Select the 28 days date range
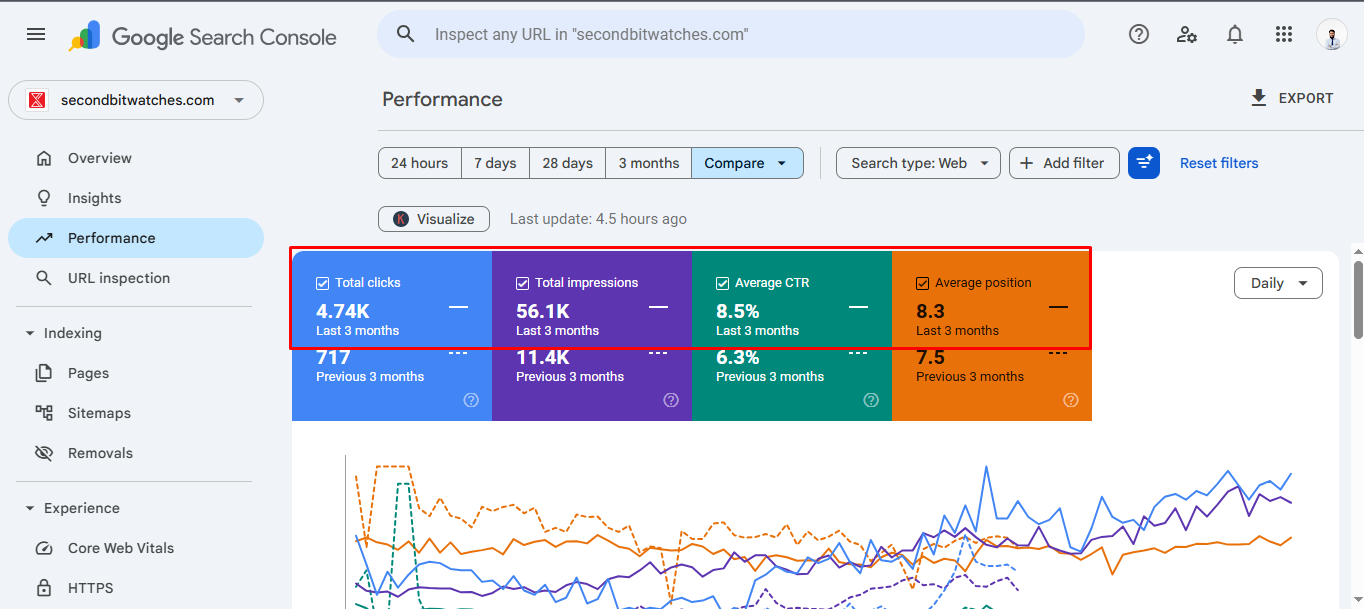The height and width of the screenshot is (609, 1364). 567,163
